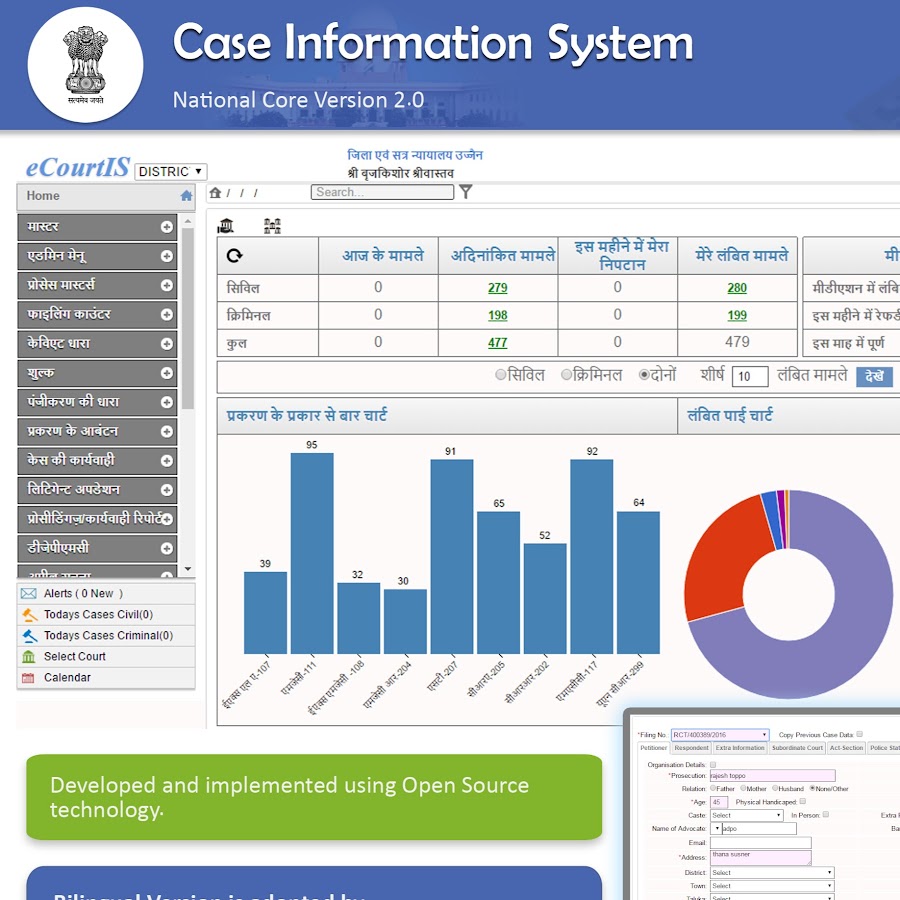Open the 477 total undated cases link

tap(498, 343)
